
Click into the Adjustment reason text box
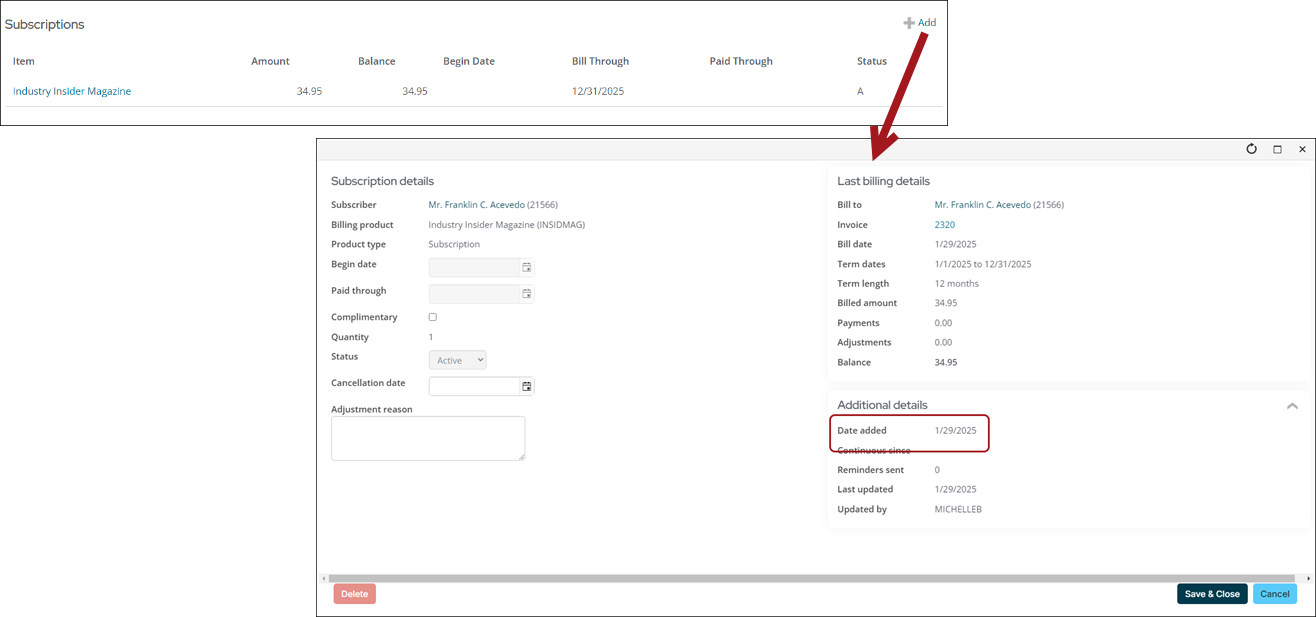click(427, 438)
